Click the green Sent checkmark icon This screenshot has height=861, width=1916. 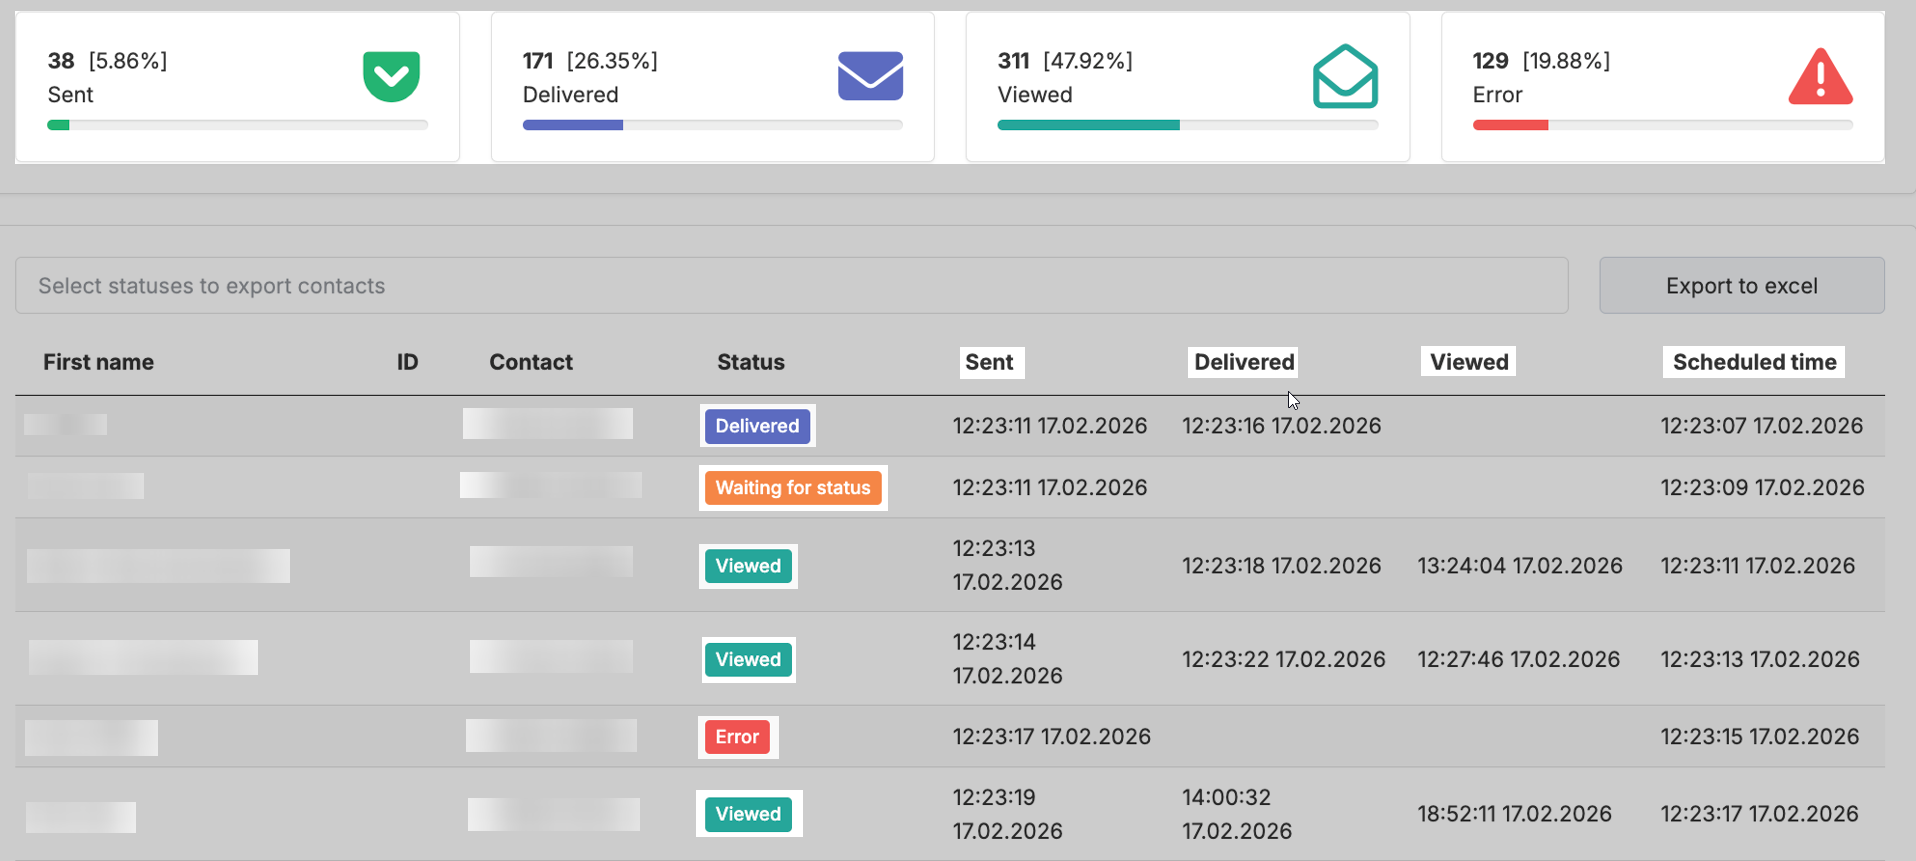391,76
